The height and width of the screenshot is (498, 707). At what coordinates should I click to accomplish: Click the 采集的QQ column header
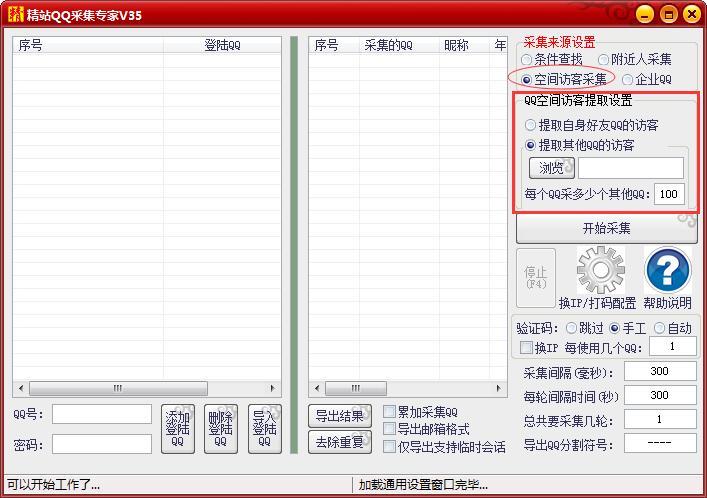click(388, 45)
